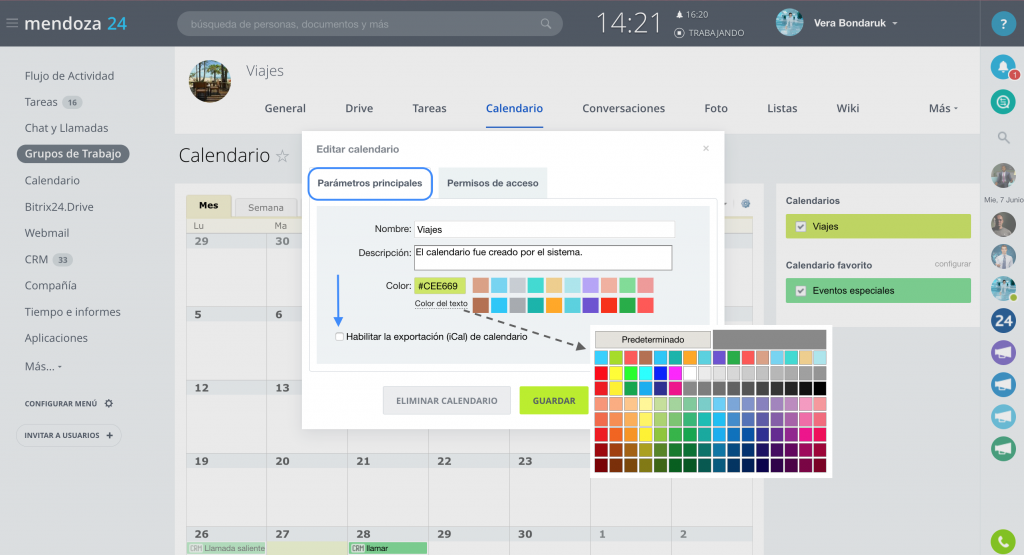
Task: Open CRM in the left menu
Action: (37, 259)
